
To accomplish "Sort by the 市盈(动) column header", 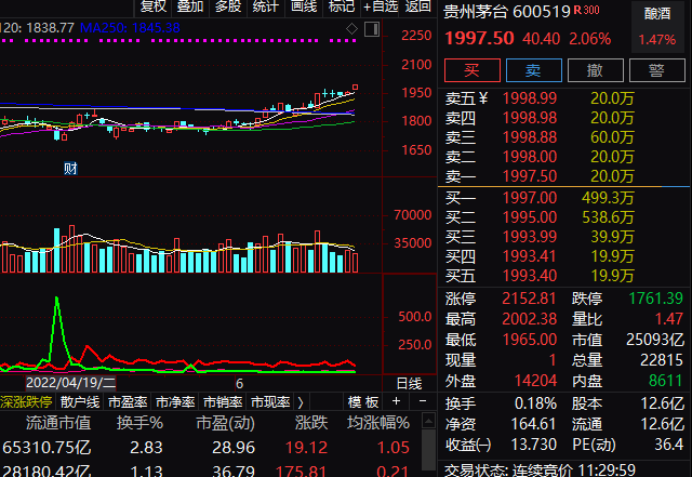I will coord(225,423).
